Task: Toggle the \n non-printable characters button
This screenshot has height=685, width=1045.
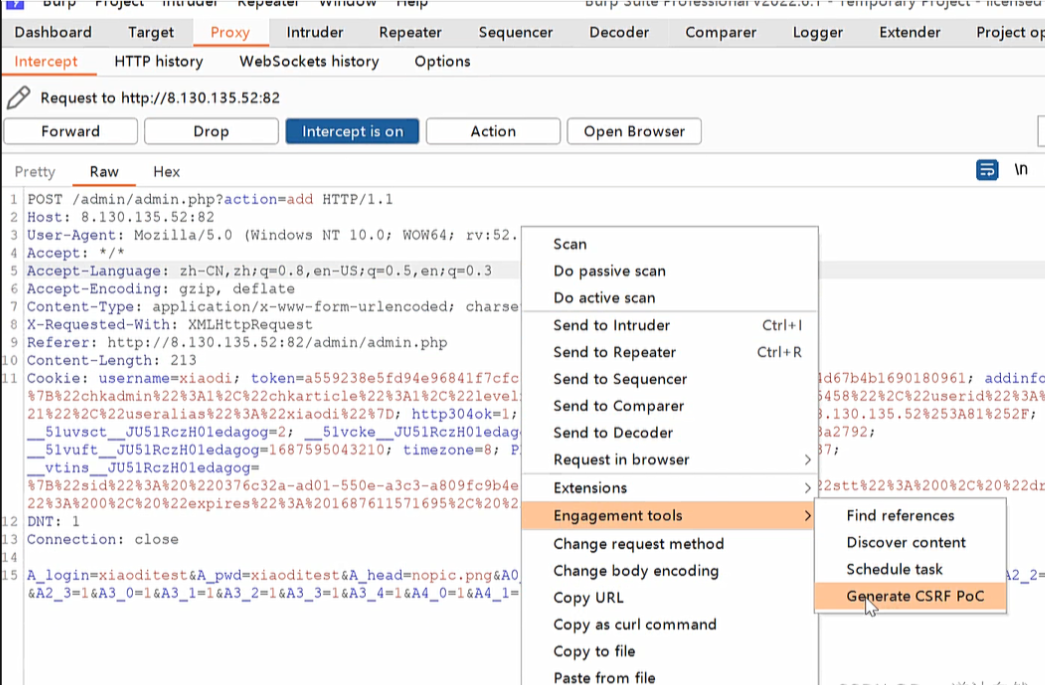Action: pos(1020,170)
